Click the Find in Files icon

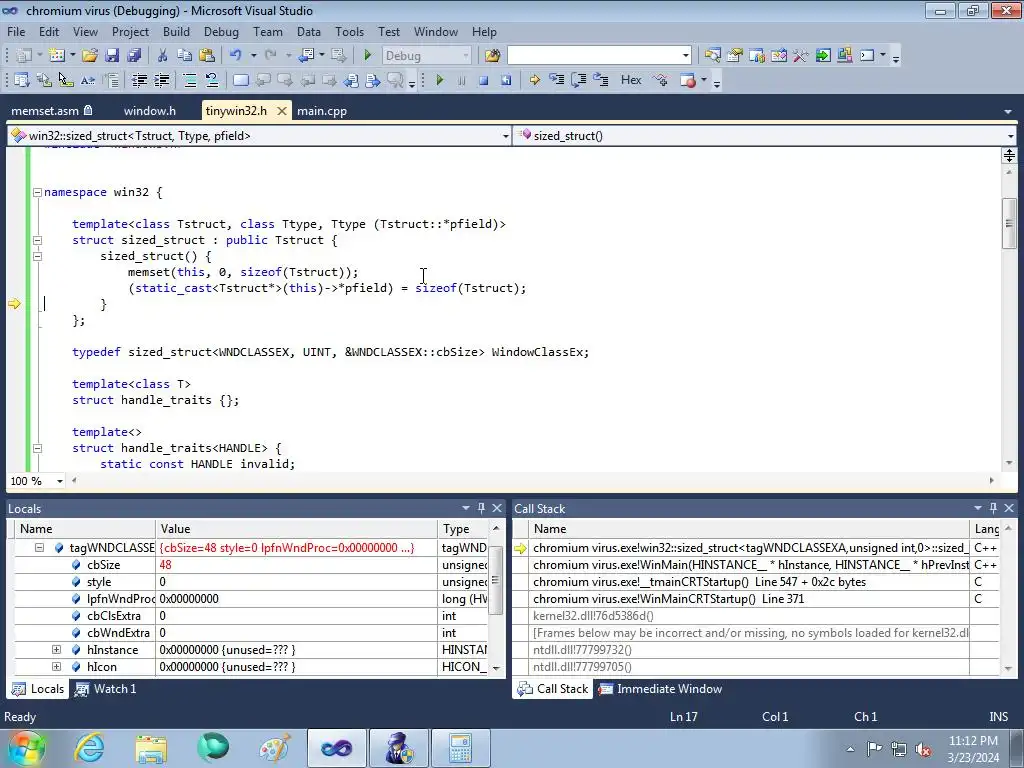[x=492, y=56]
